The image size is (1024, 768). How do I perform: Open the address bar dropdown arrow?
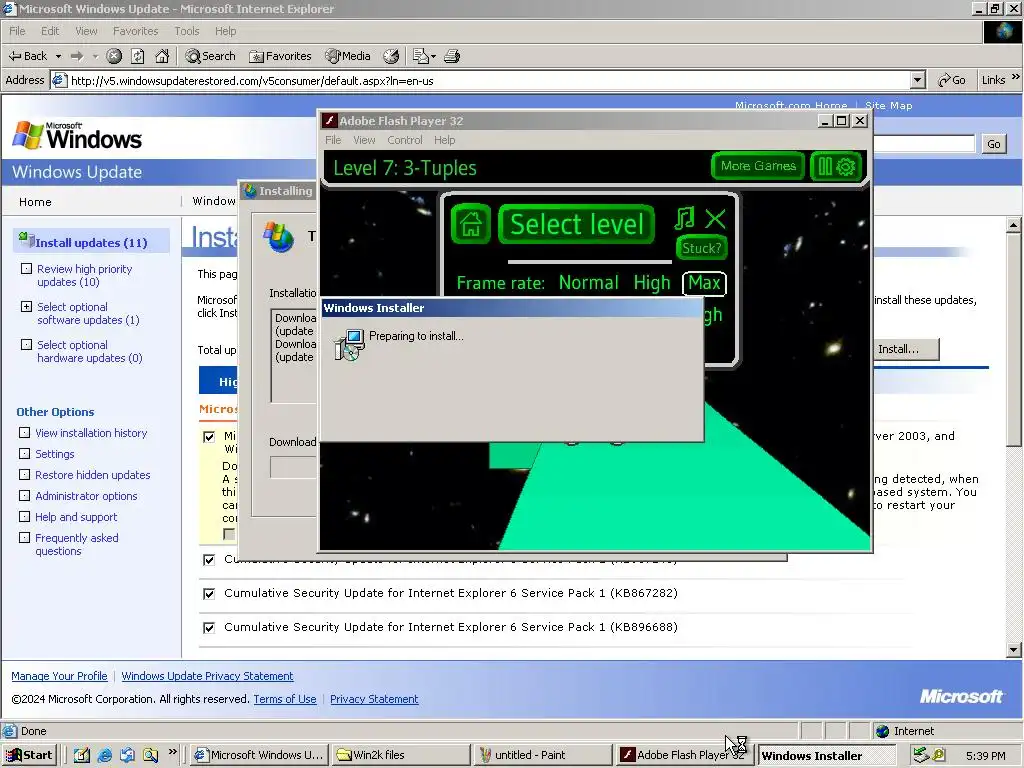point(918,80)
